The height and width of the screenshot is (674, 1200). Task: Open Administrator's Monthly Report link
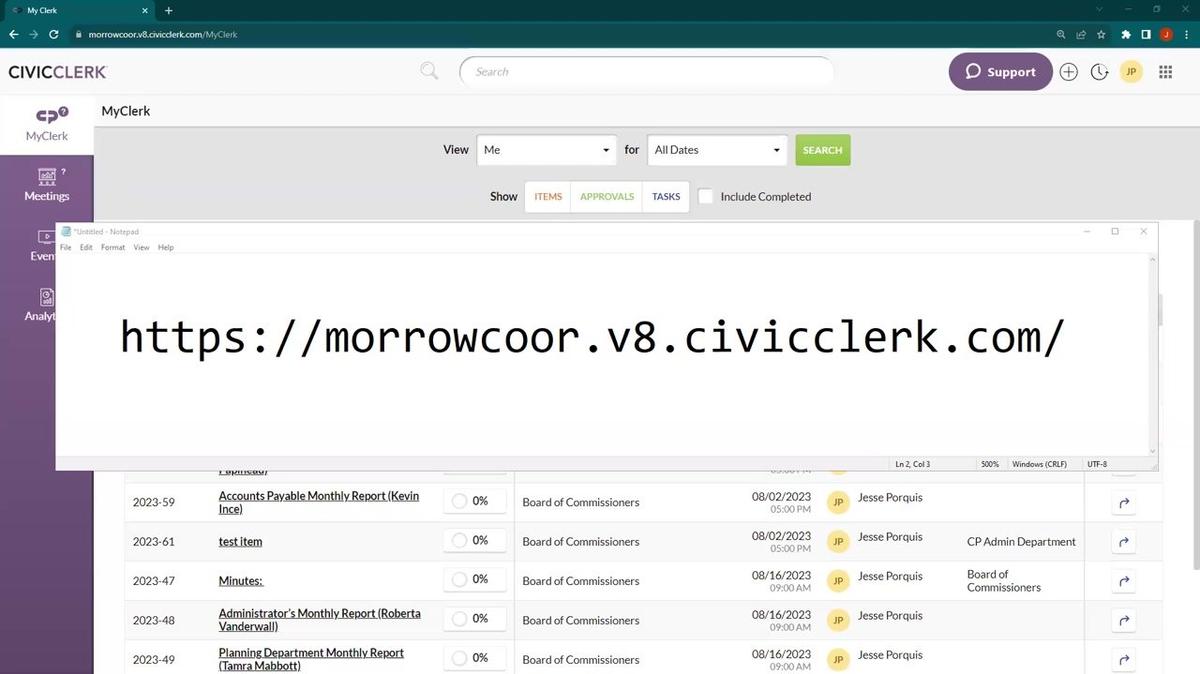[320, 620]
